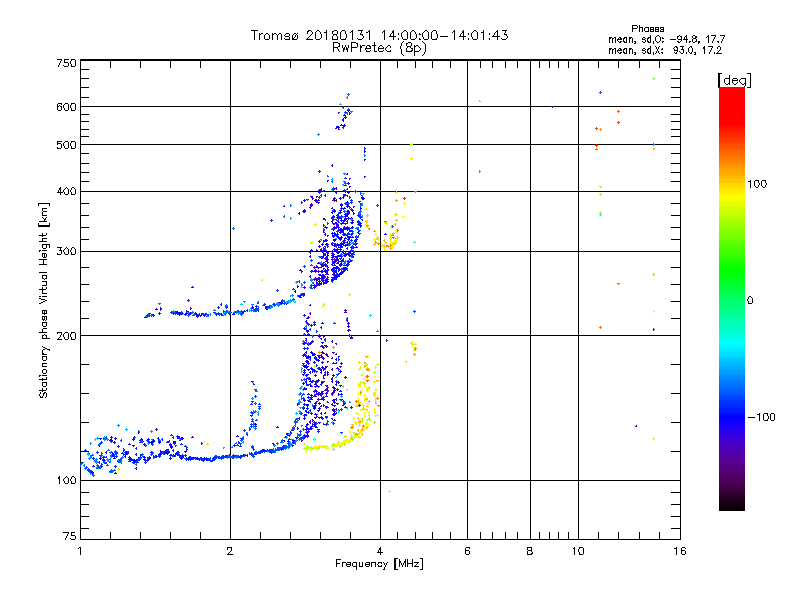Click the x-axis tick label '4'
Viewport: 800px width, 600px height.
pos(380,551)
